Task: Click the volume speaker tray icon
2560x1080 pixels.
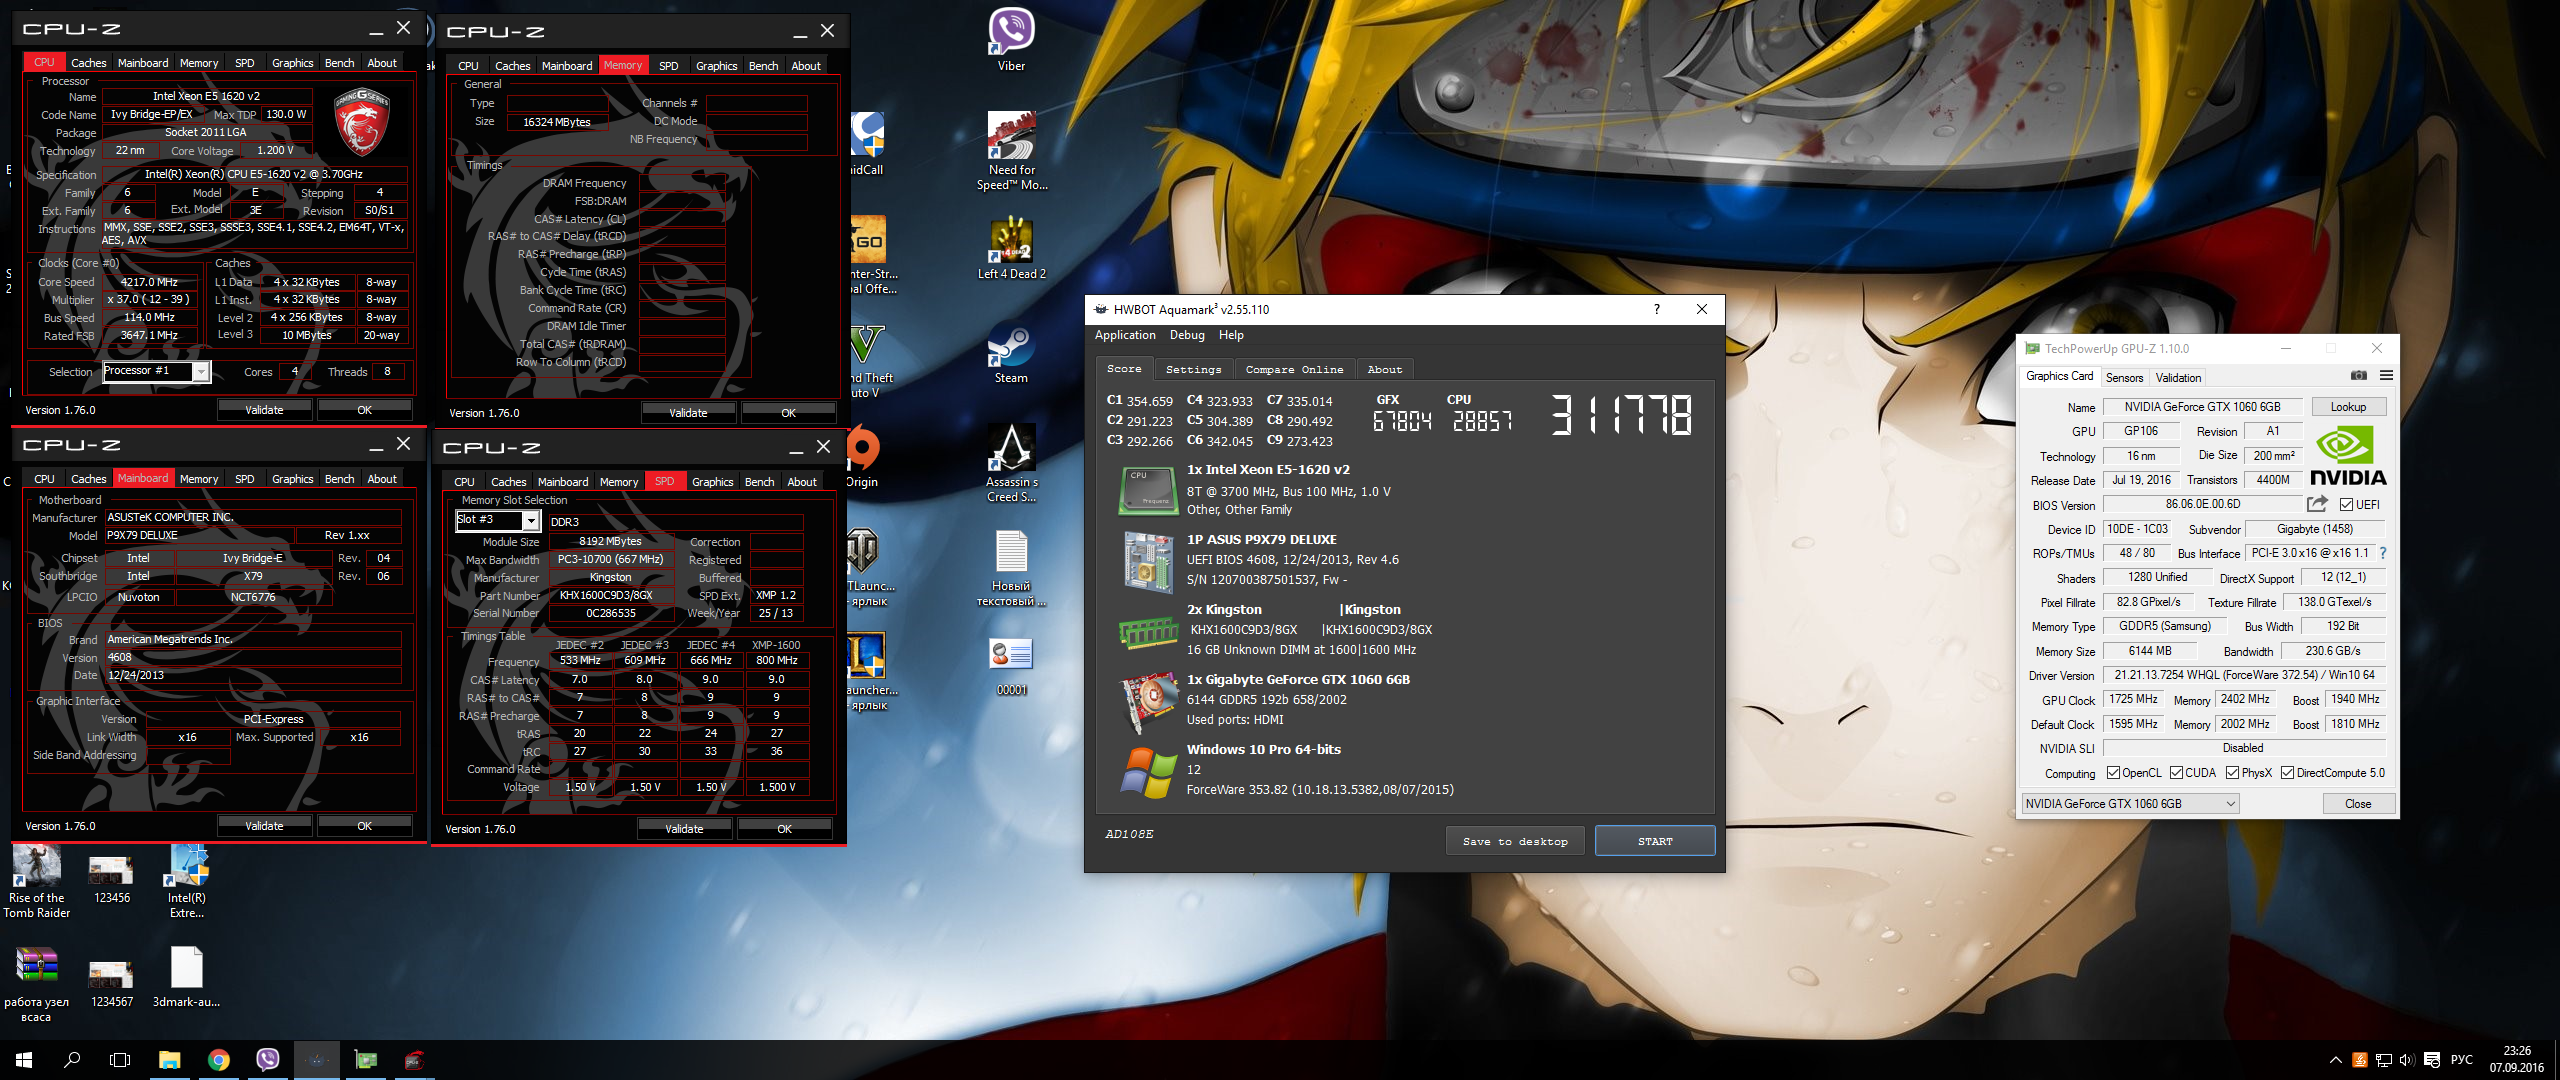Action: [x=2406, y=1060]
